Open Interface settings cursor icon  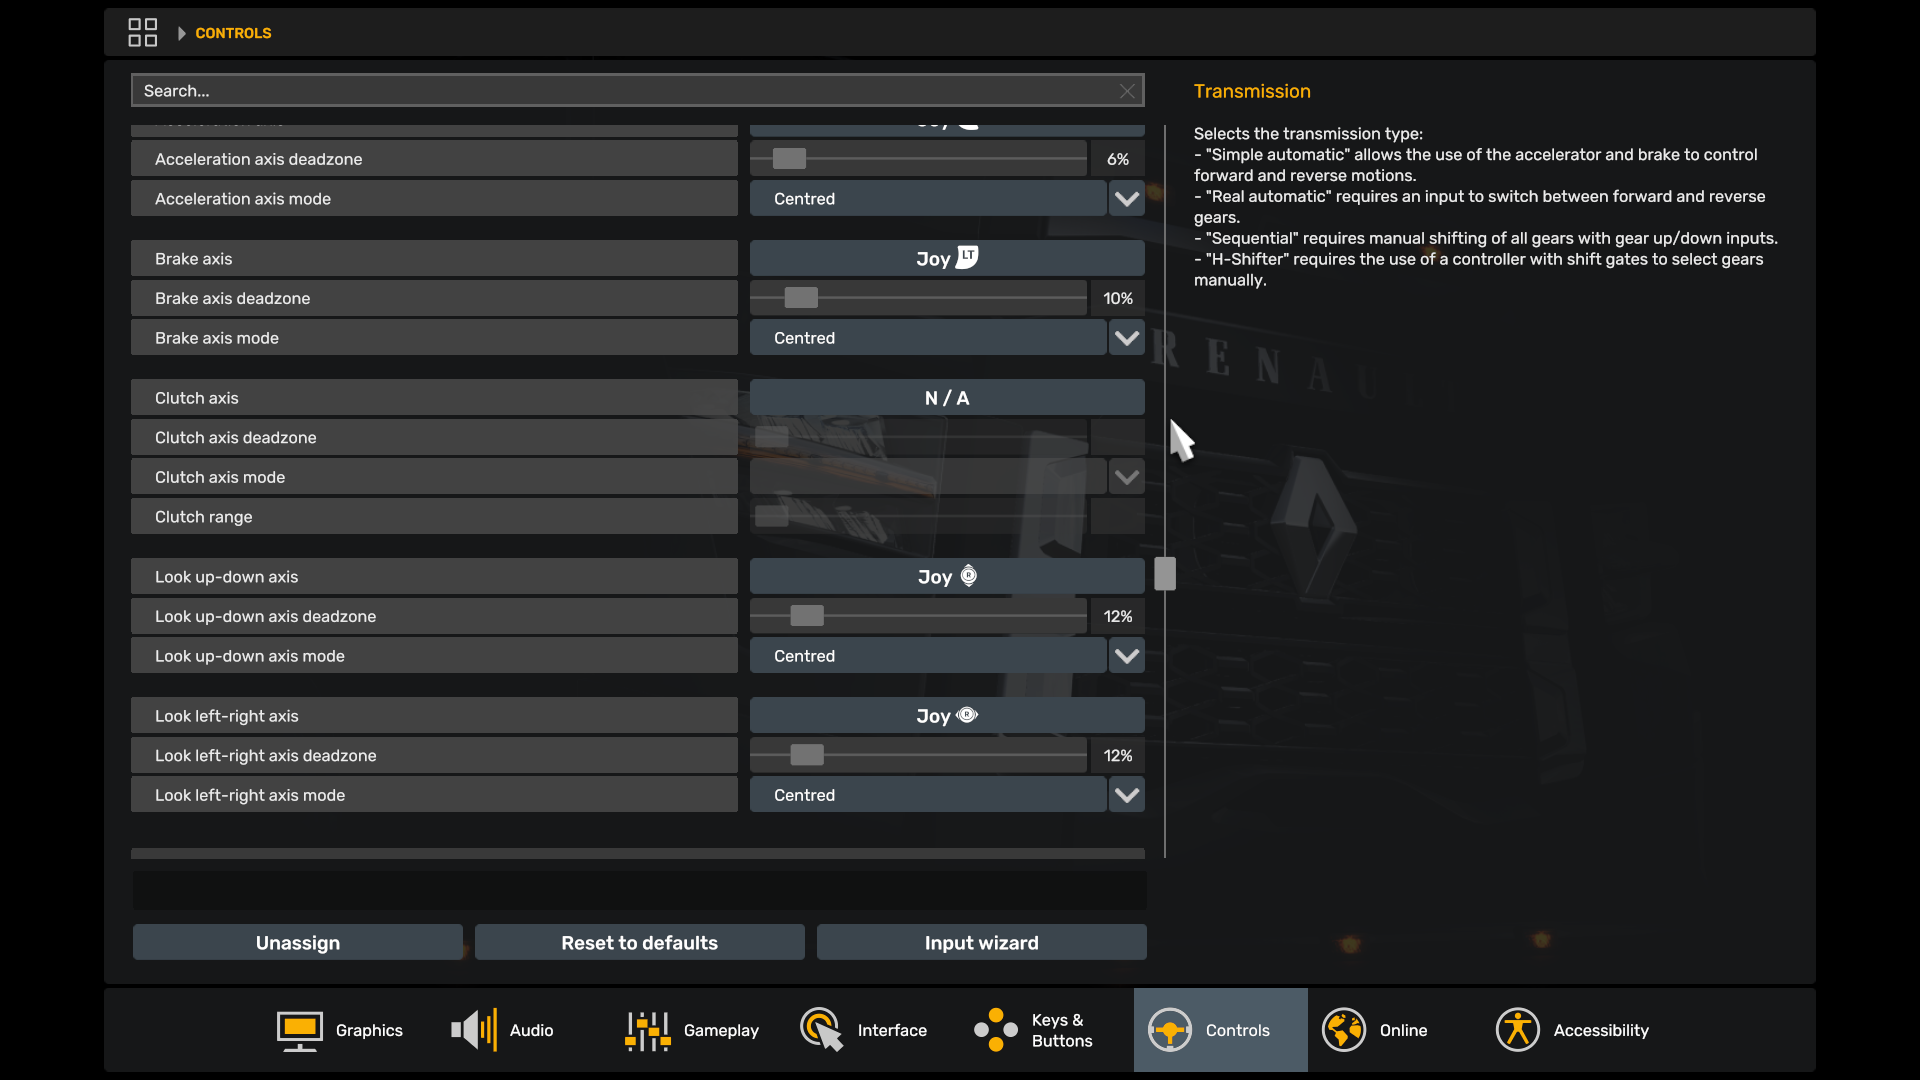coord(821,1030)
